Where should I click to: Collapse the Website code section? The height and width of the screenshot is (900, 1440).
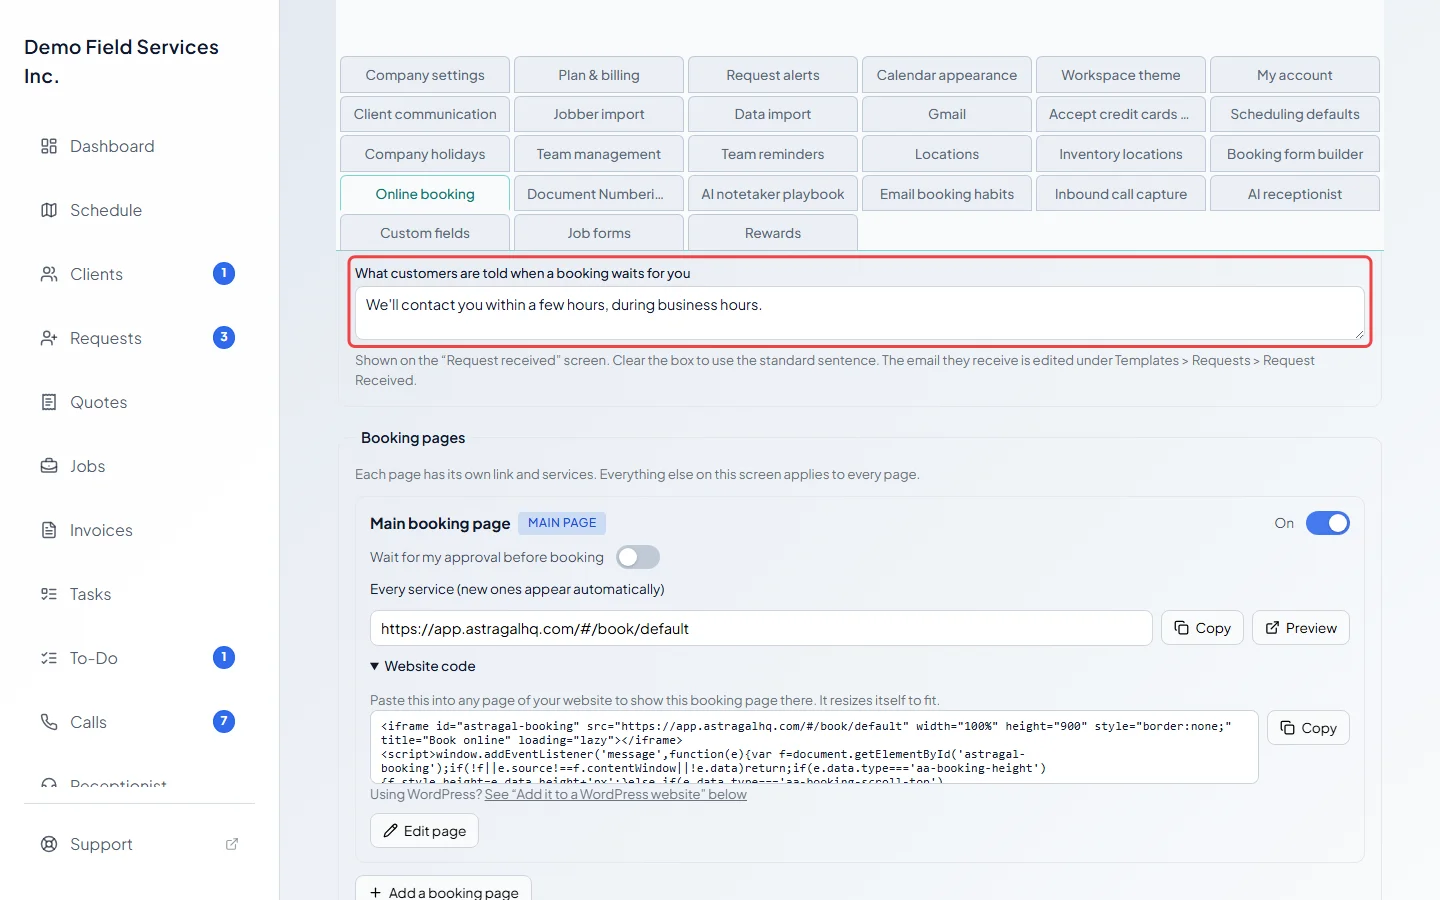click(x=423, y=666)
